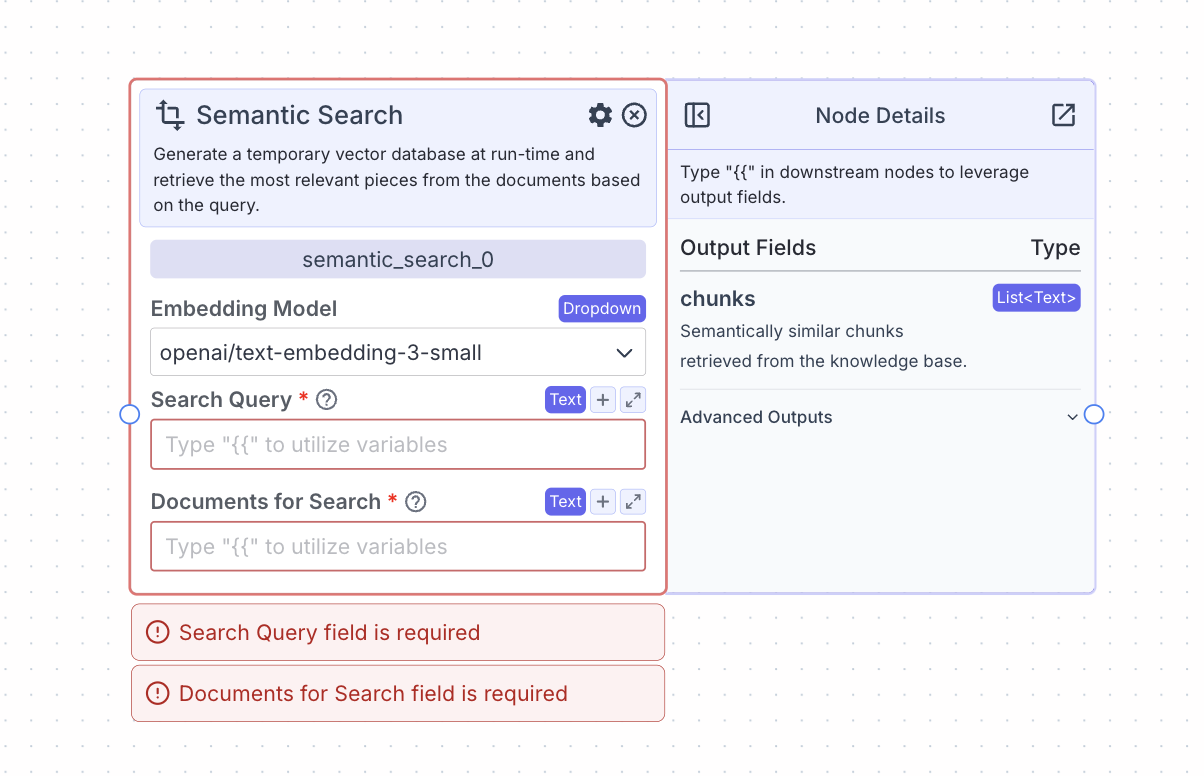Click the help icon next to Documents for Search
The height and width of the screenshot is (776, 1204).
tap(415, 501)
